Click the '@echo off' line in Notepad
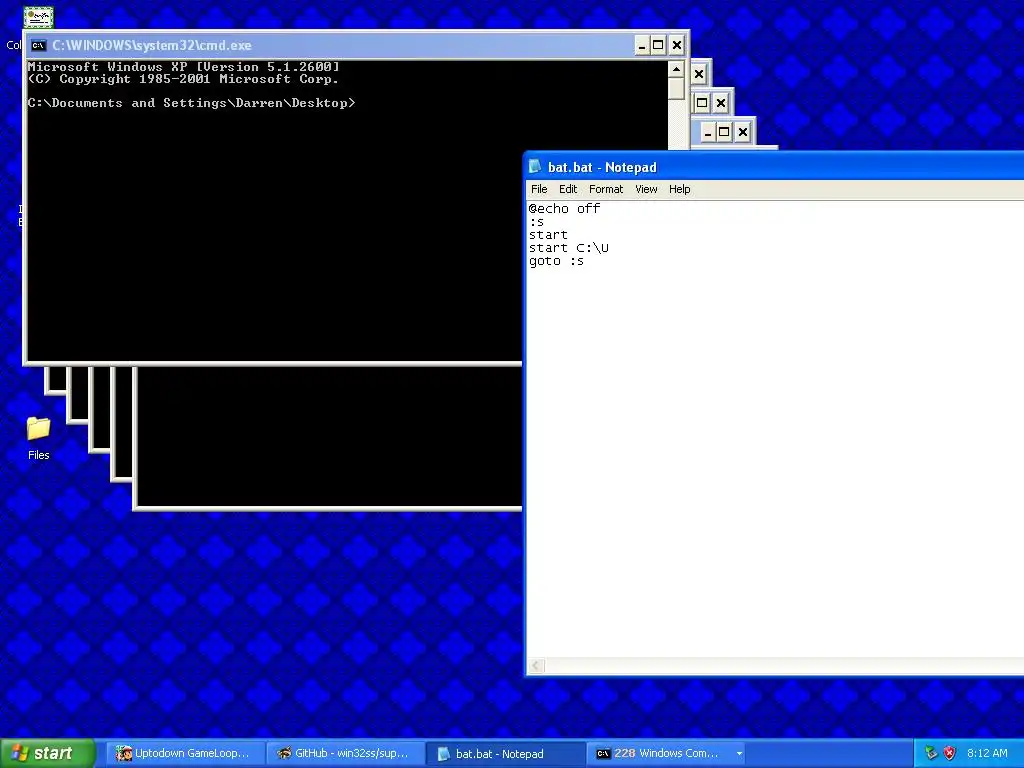The width and height of the screenshot is (1024, 768). [564, 208]
